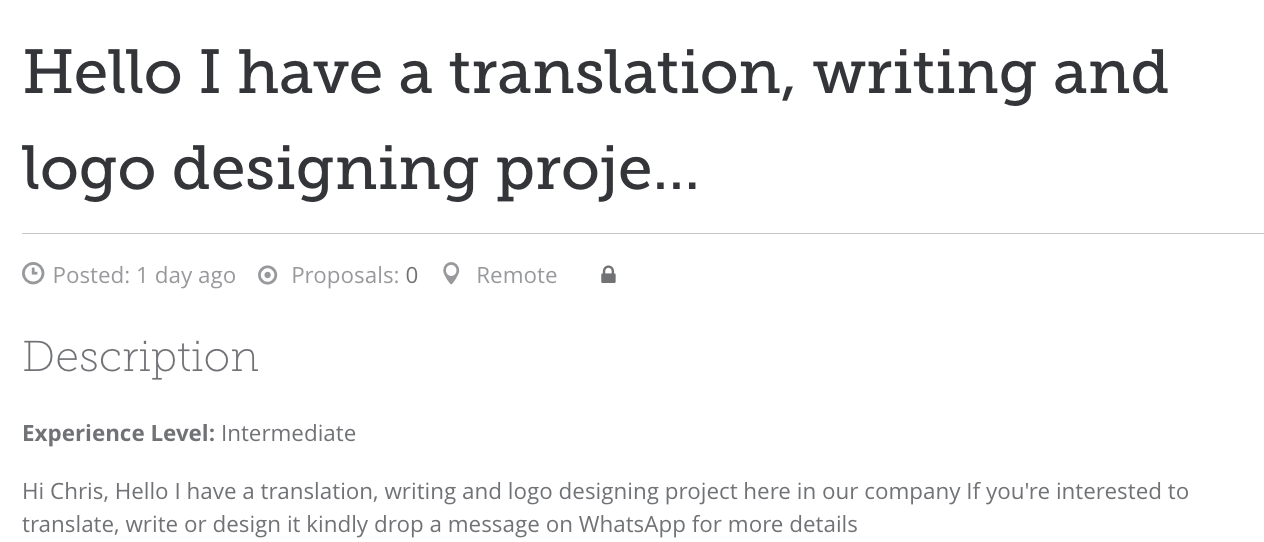Click the 'Description' section heading
The height and width of the screenshot is (542, 1264).
click(140, 357)
